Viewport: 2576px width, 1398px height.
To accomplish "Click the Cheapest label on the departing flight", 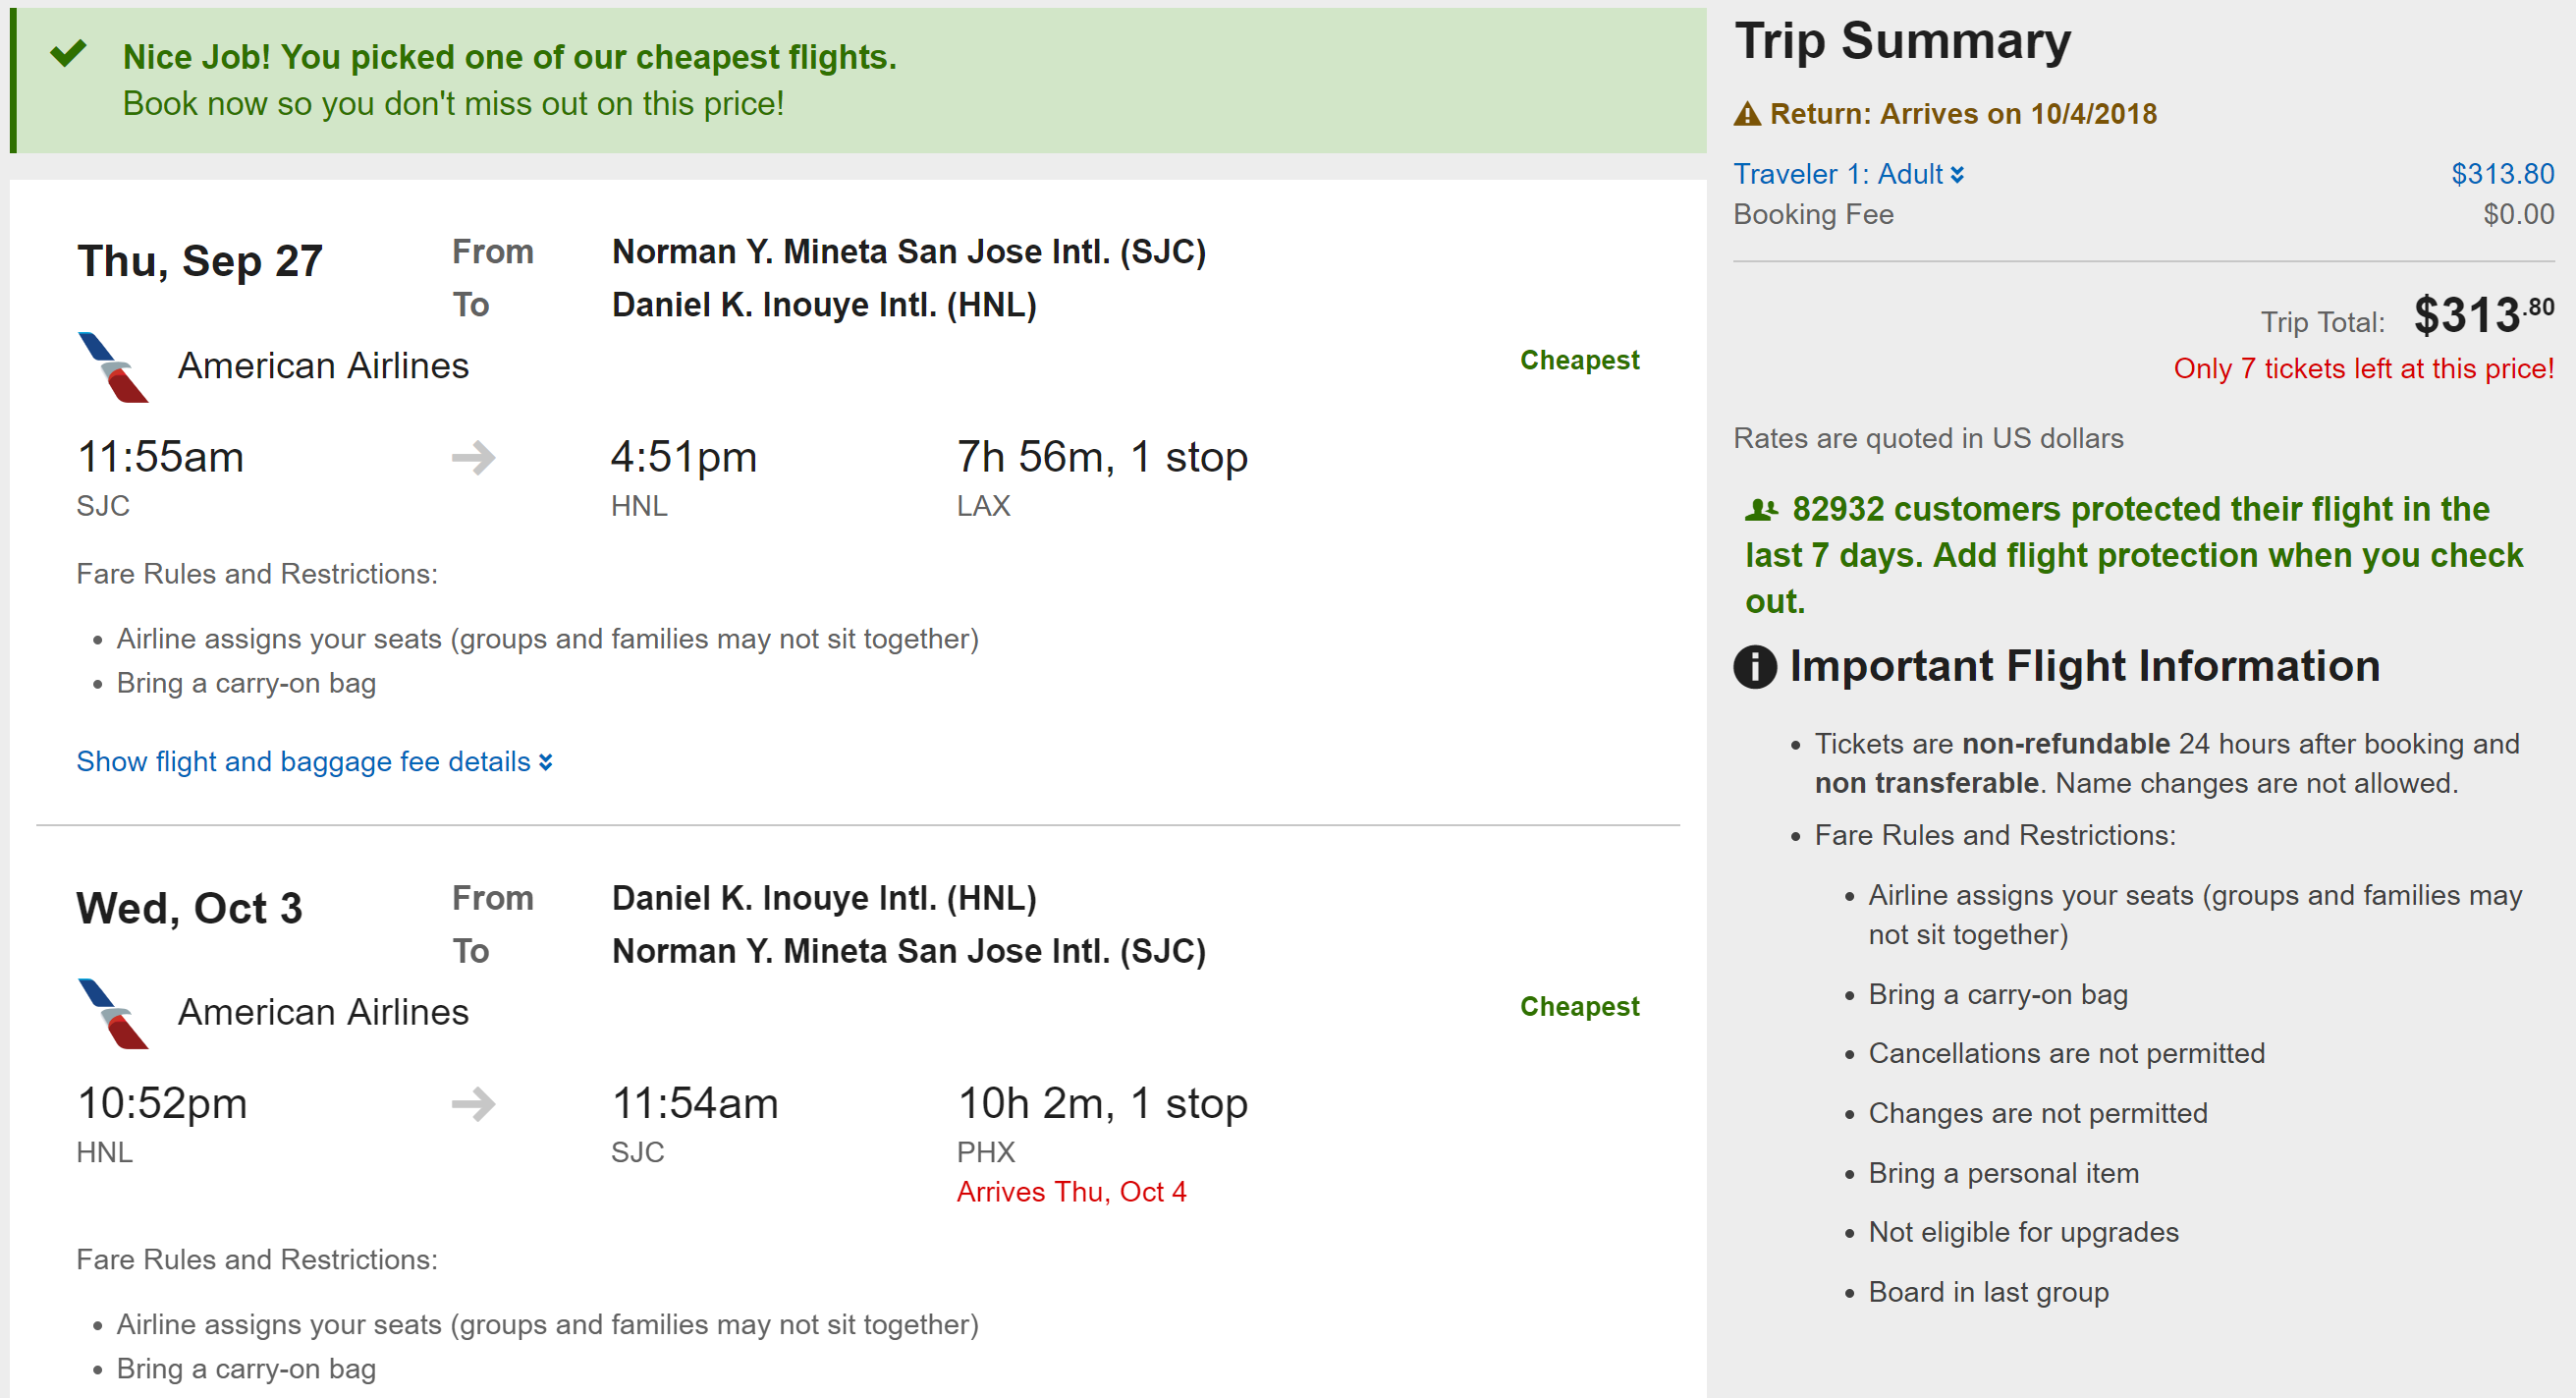I will [x=1579, y=360].
